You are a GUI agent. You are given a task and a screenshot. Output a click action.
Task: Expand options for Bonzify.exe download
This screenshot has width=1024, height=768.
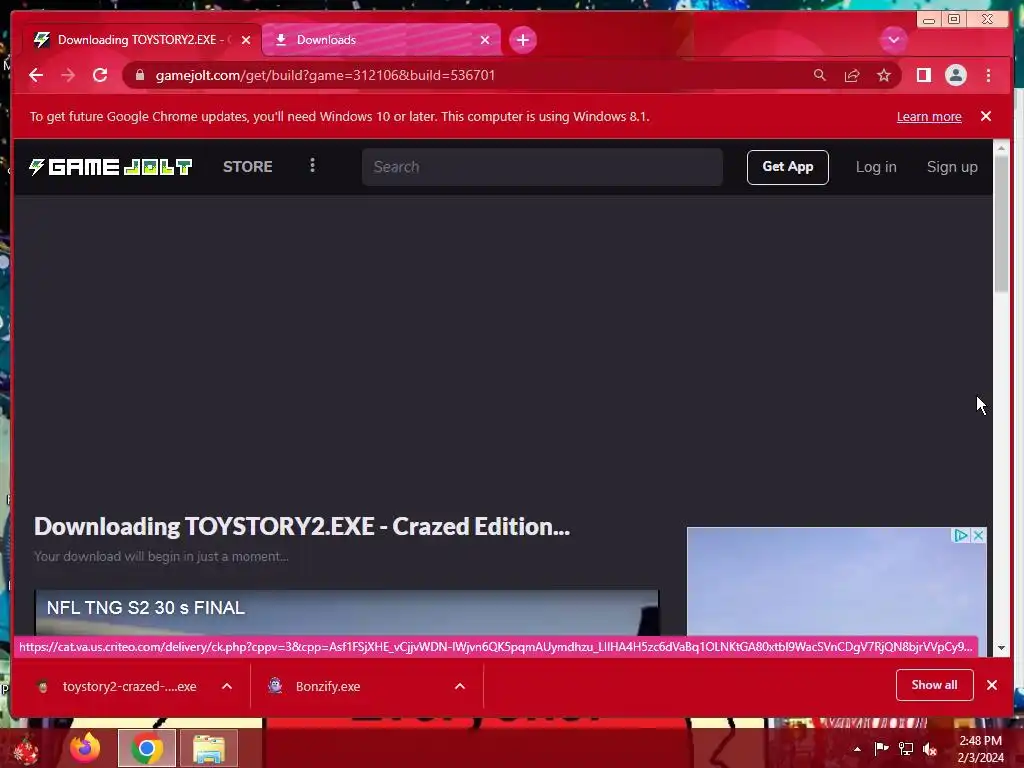point(460,686)
